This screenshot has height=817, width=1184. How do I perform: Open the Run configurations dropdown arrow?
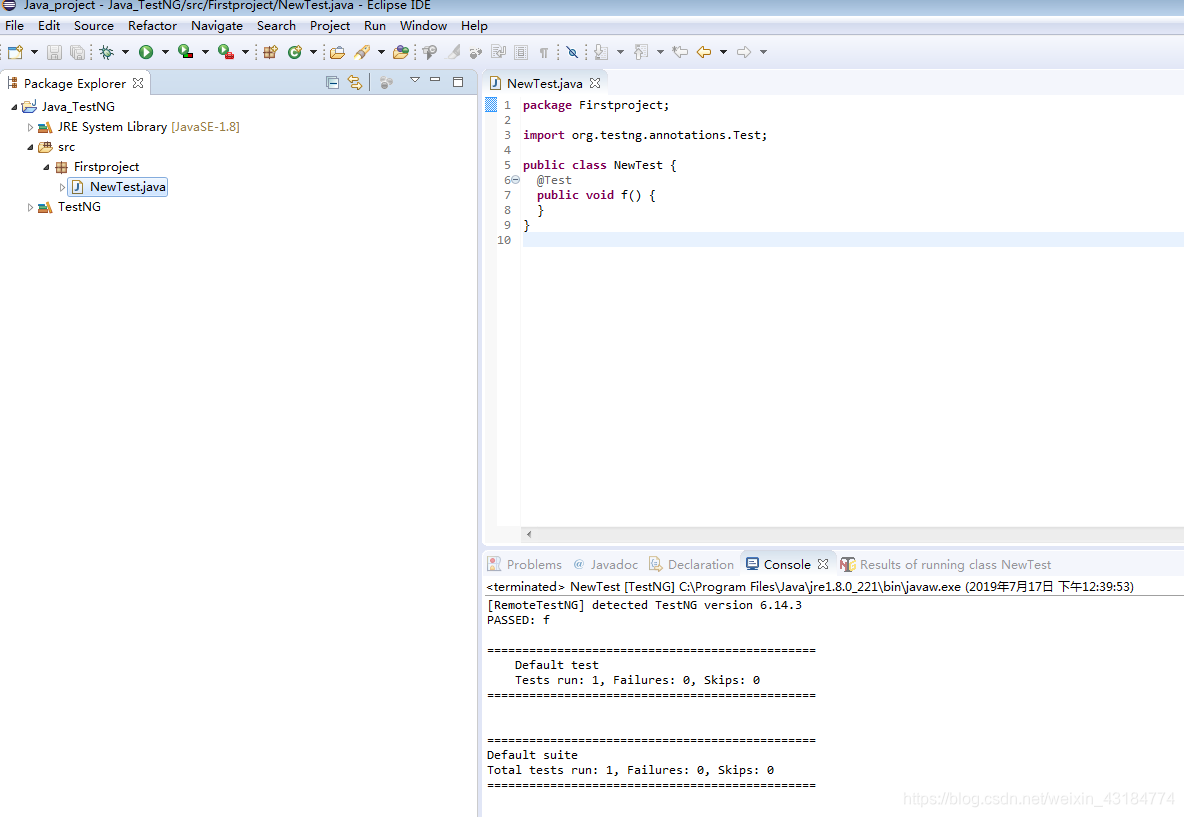tap(165, 52)
